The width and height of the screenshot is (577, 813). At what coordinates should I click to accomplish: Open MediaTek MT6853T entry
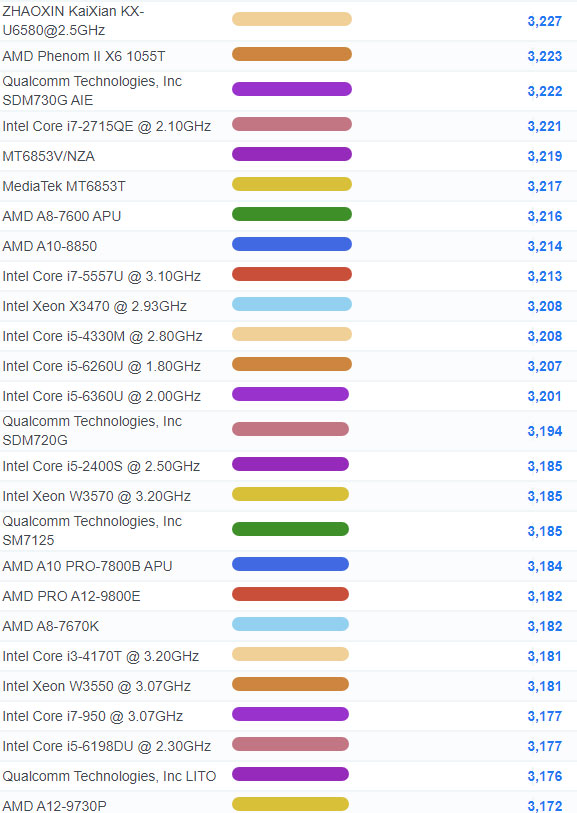[x=64, y=186]
